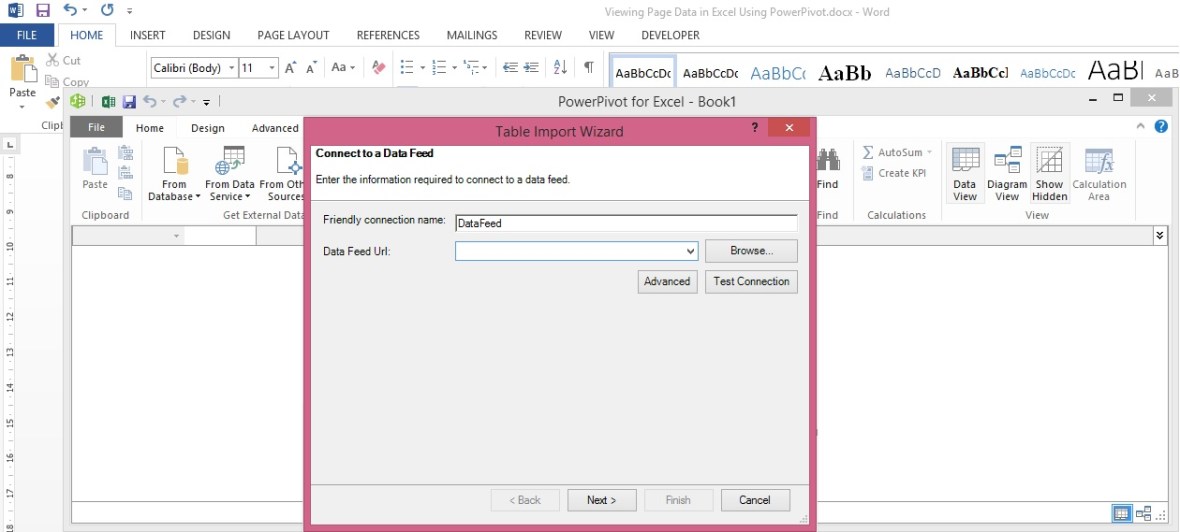Switch to Word INSERT tab
The width and height of the screenshot is (1180, 532).
[x=148, y=35]
